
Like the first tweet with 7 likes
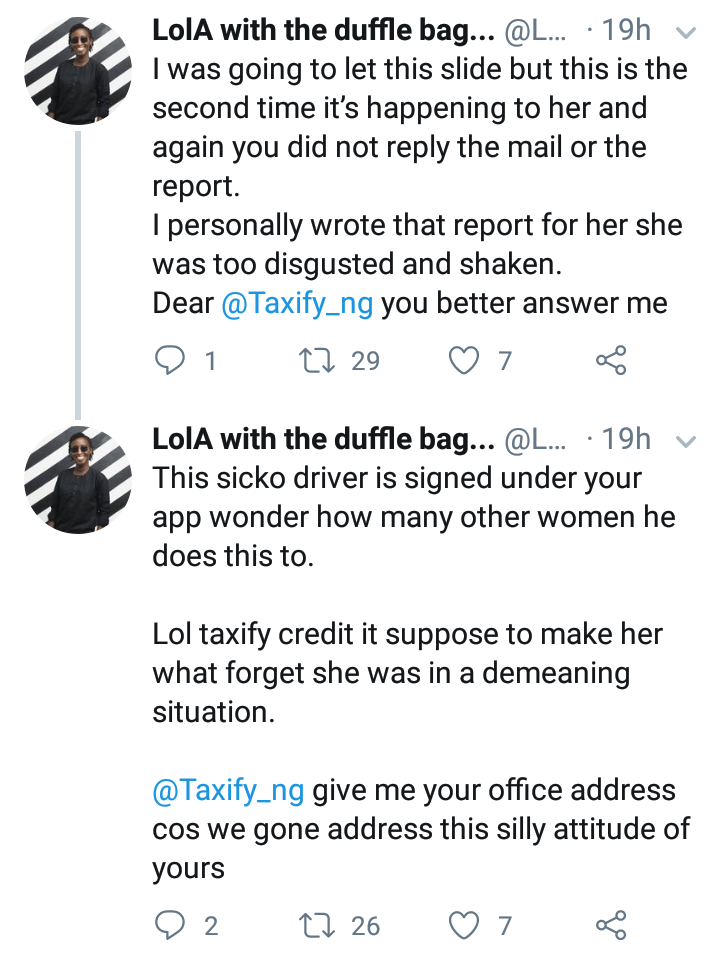click(x=465, y=360)
